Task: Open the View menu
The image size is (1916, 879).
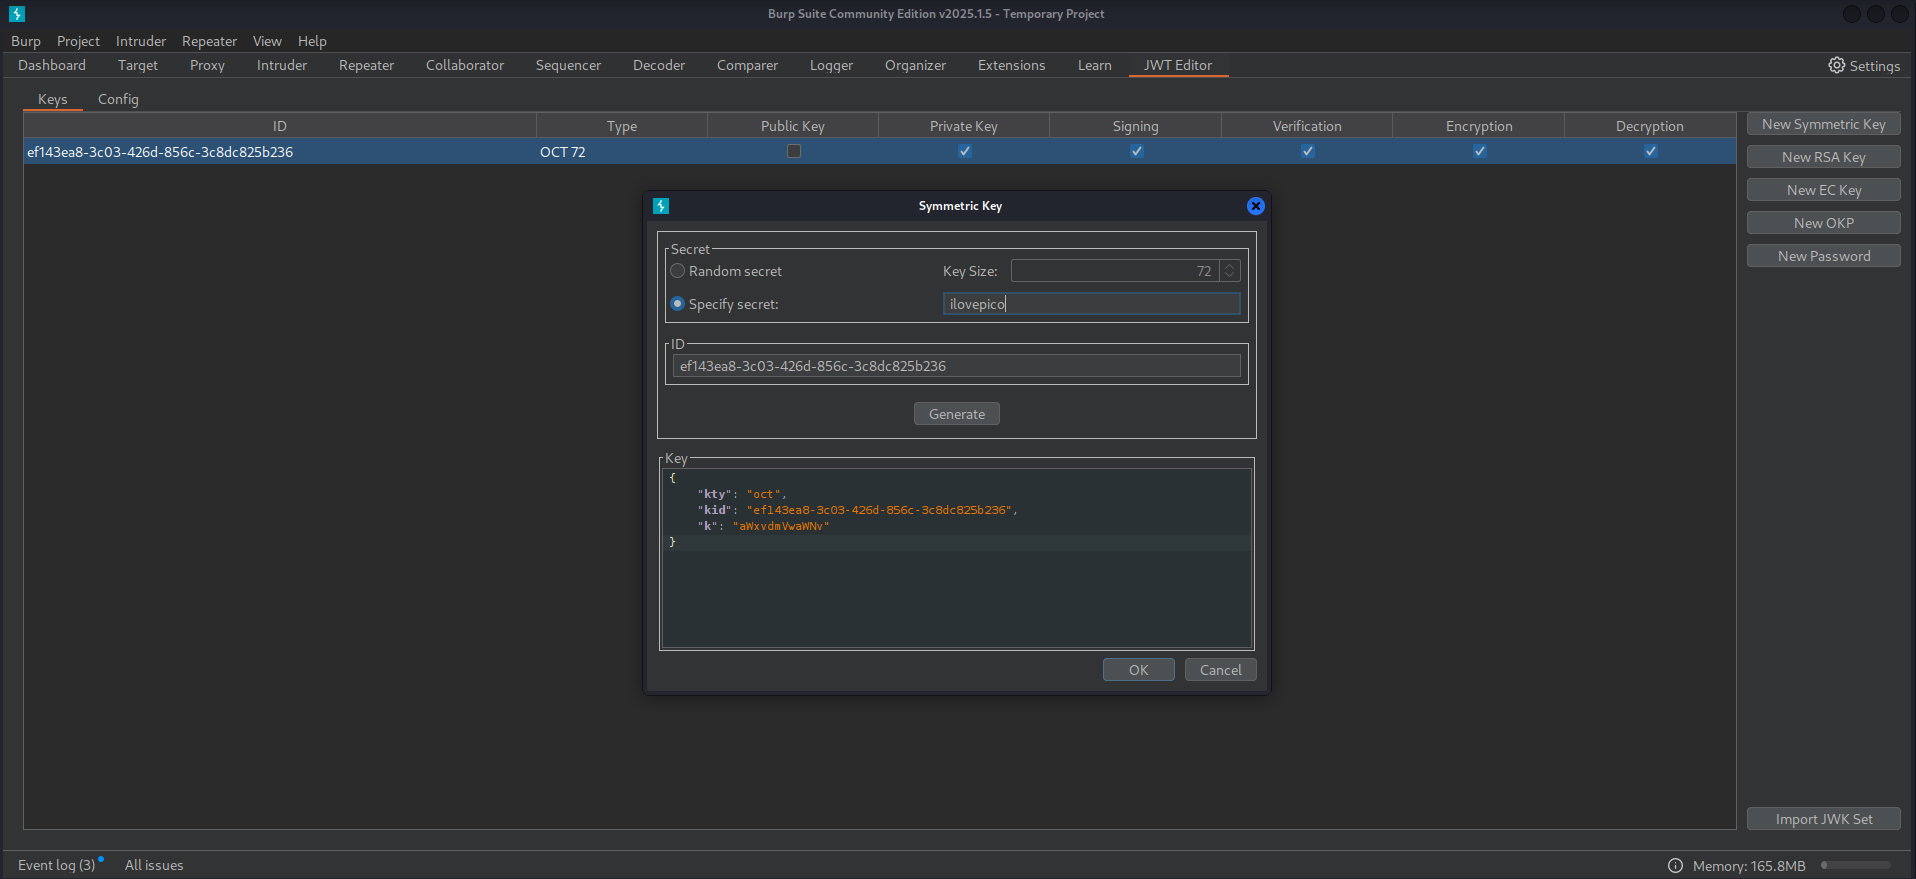Action: coord(267,41)
